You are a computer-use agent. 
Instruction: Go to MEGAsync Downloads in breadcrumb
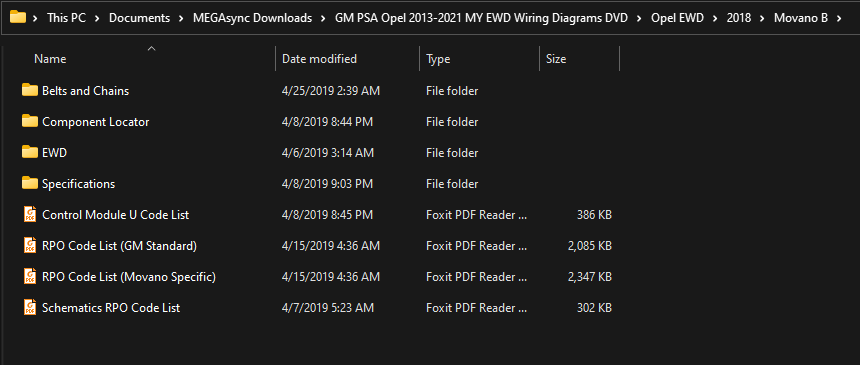[252, 18]
